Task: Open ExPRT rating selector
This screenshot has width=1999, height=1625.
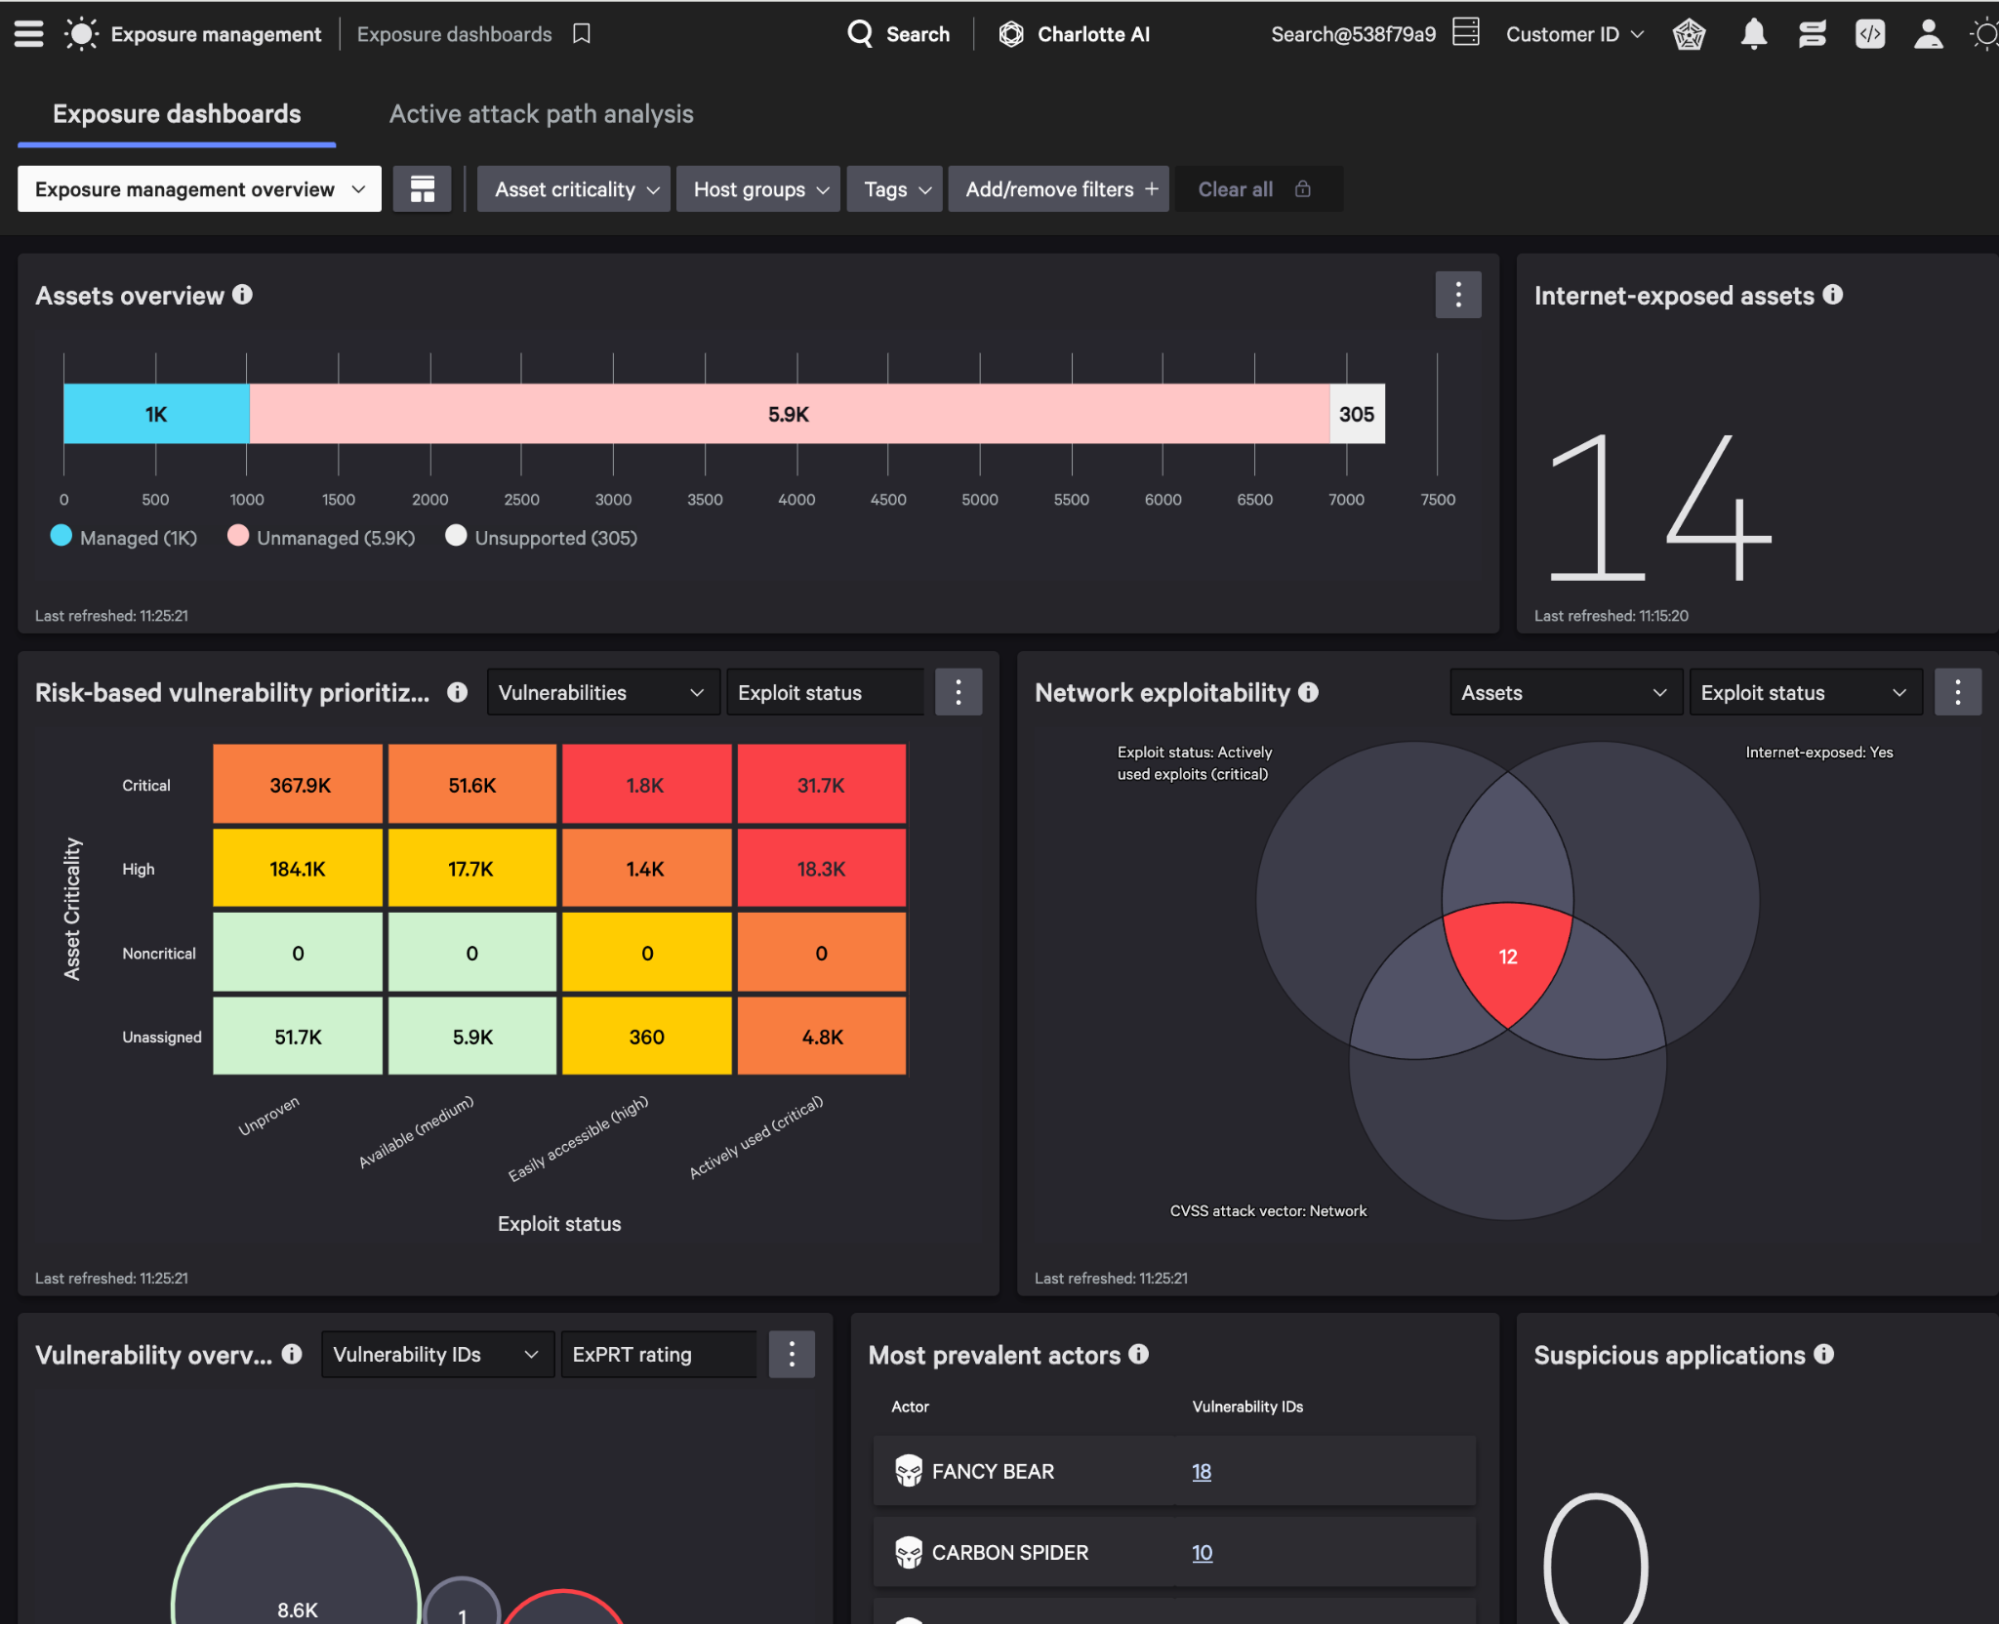Action: point(659,1354)
